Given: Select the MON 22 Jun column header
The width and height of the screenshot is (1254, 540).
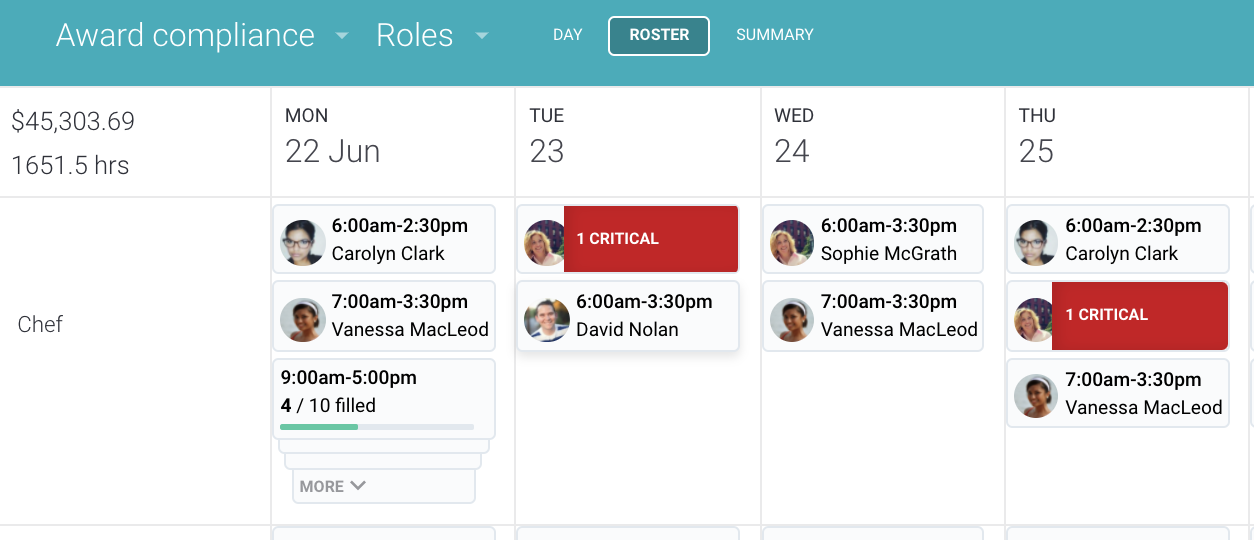Looking at the screenshot, I should (333, 135).
